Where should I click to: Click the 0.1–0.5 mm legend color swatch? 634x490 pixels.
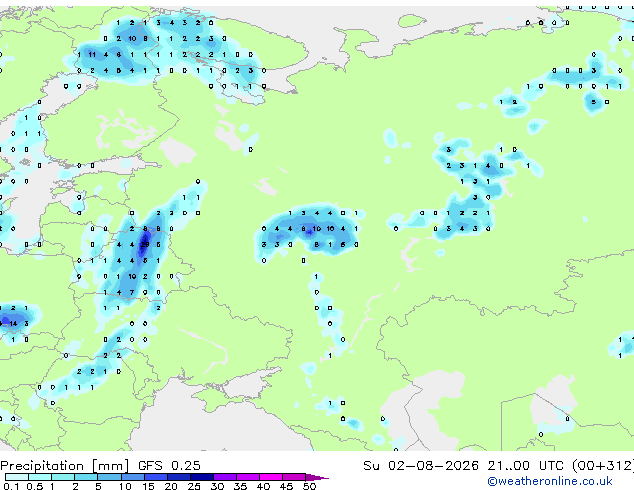[x=17, y=477]
